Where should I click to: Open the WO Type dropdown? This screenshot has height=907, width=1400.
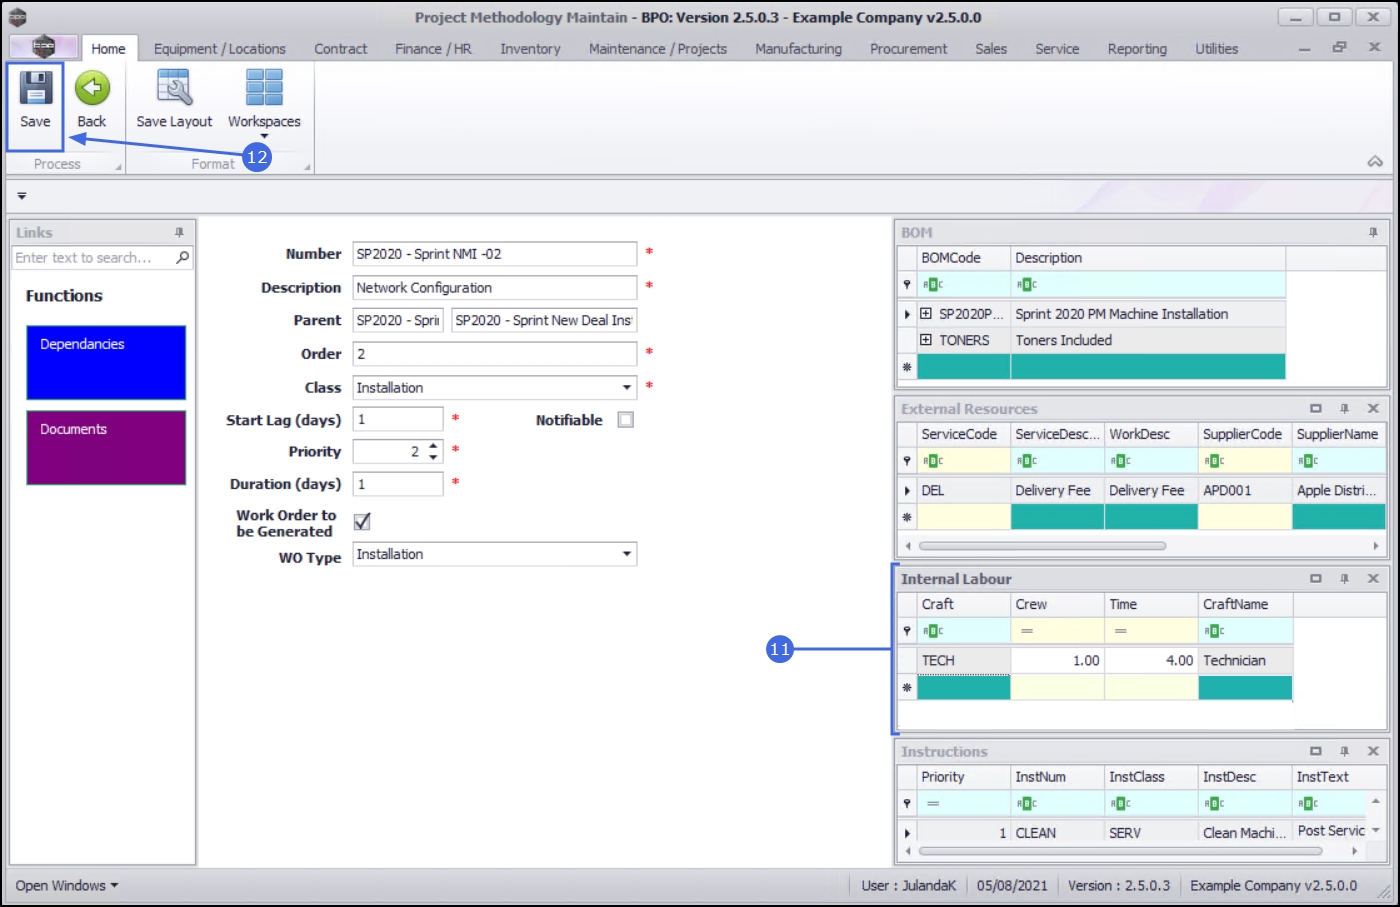coord(627,554)
